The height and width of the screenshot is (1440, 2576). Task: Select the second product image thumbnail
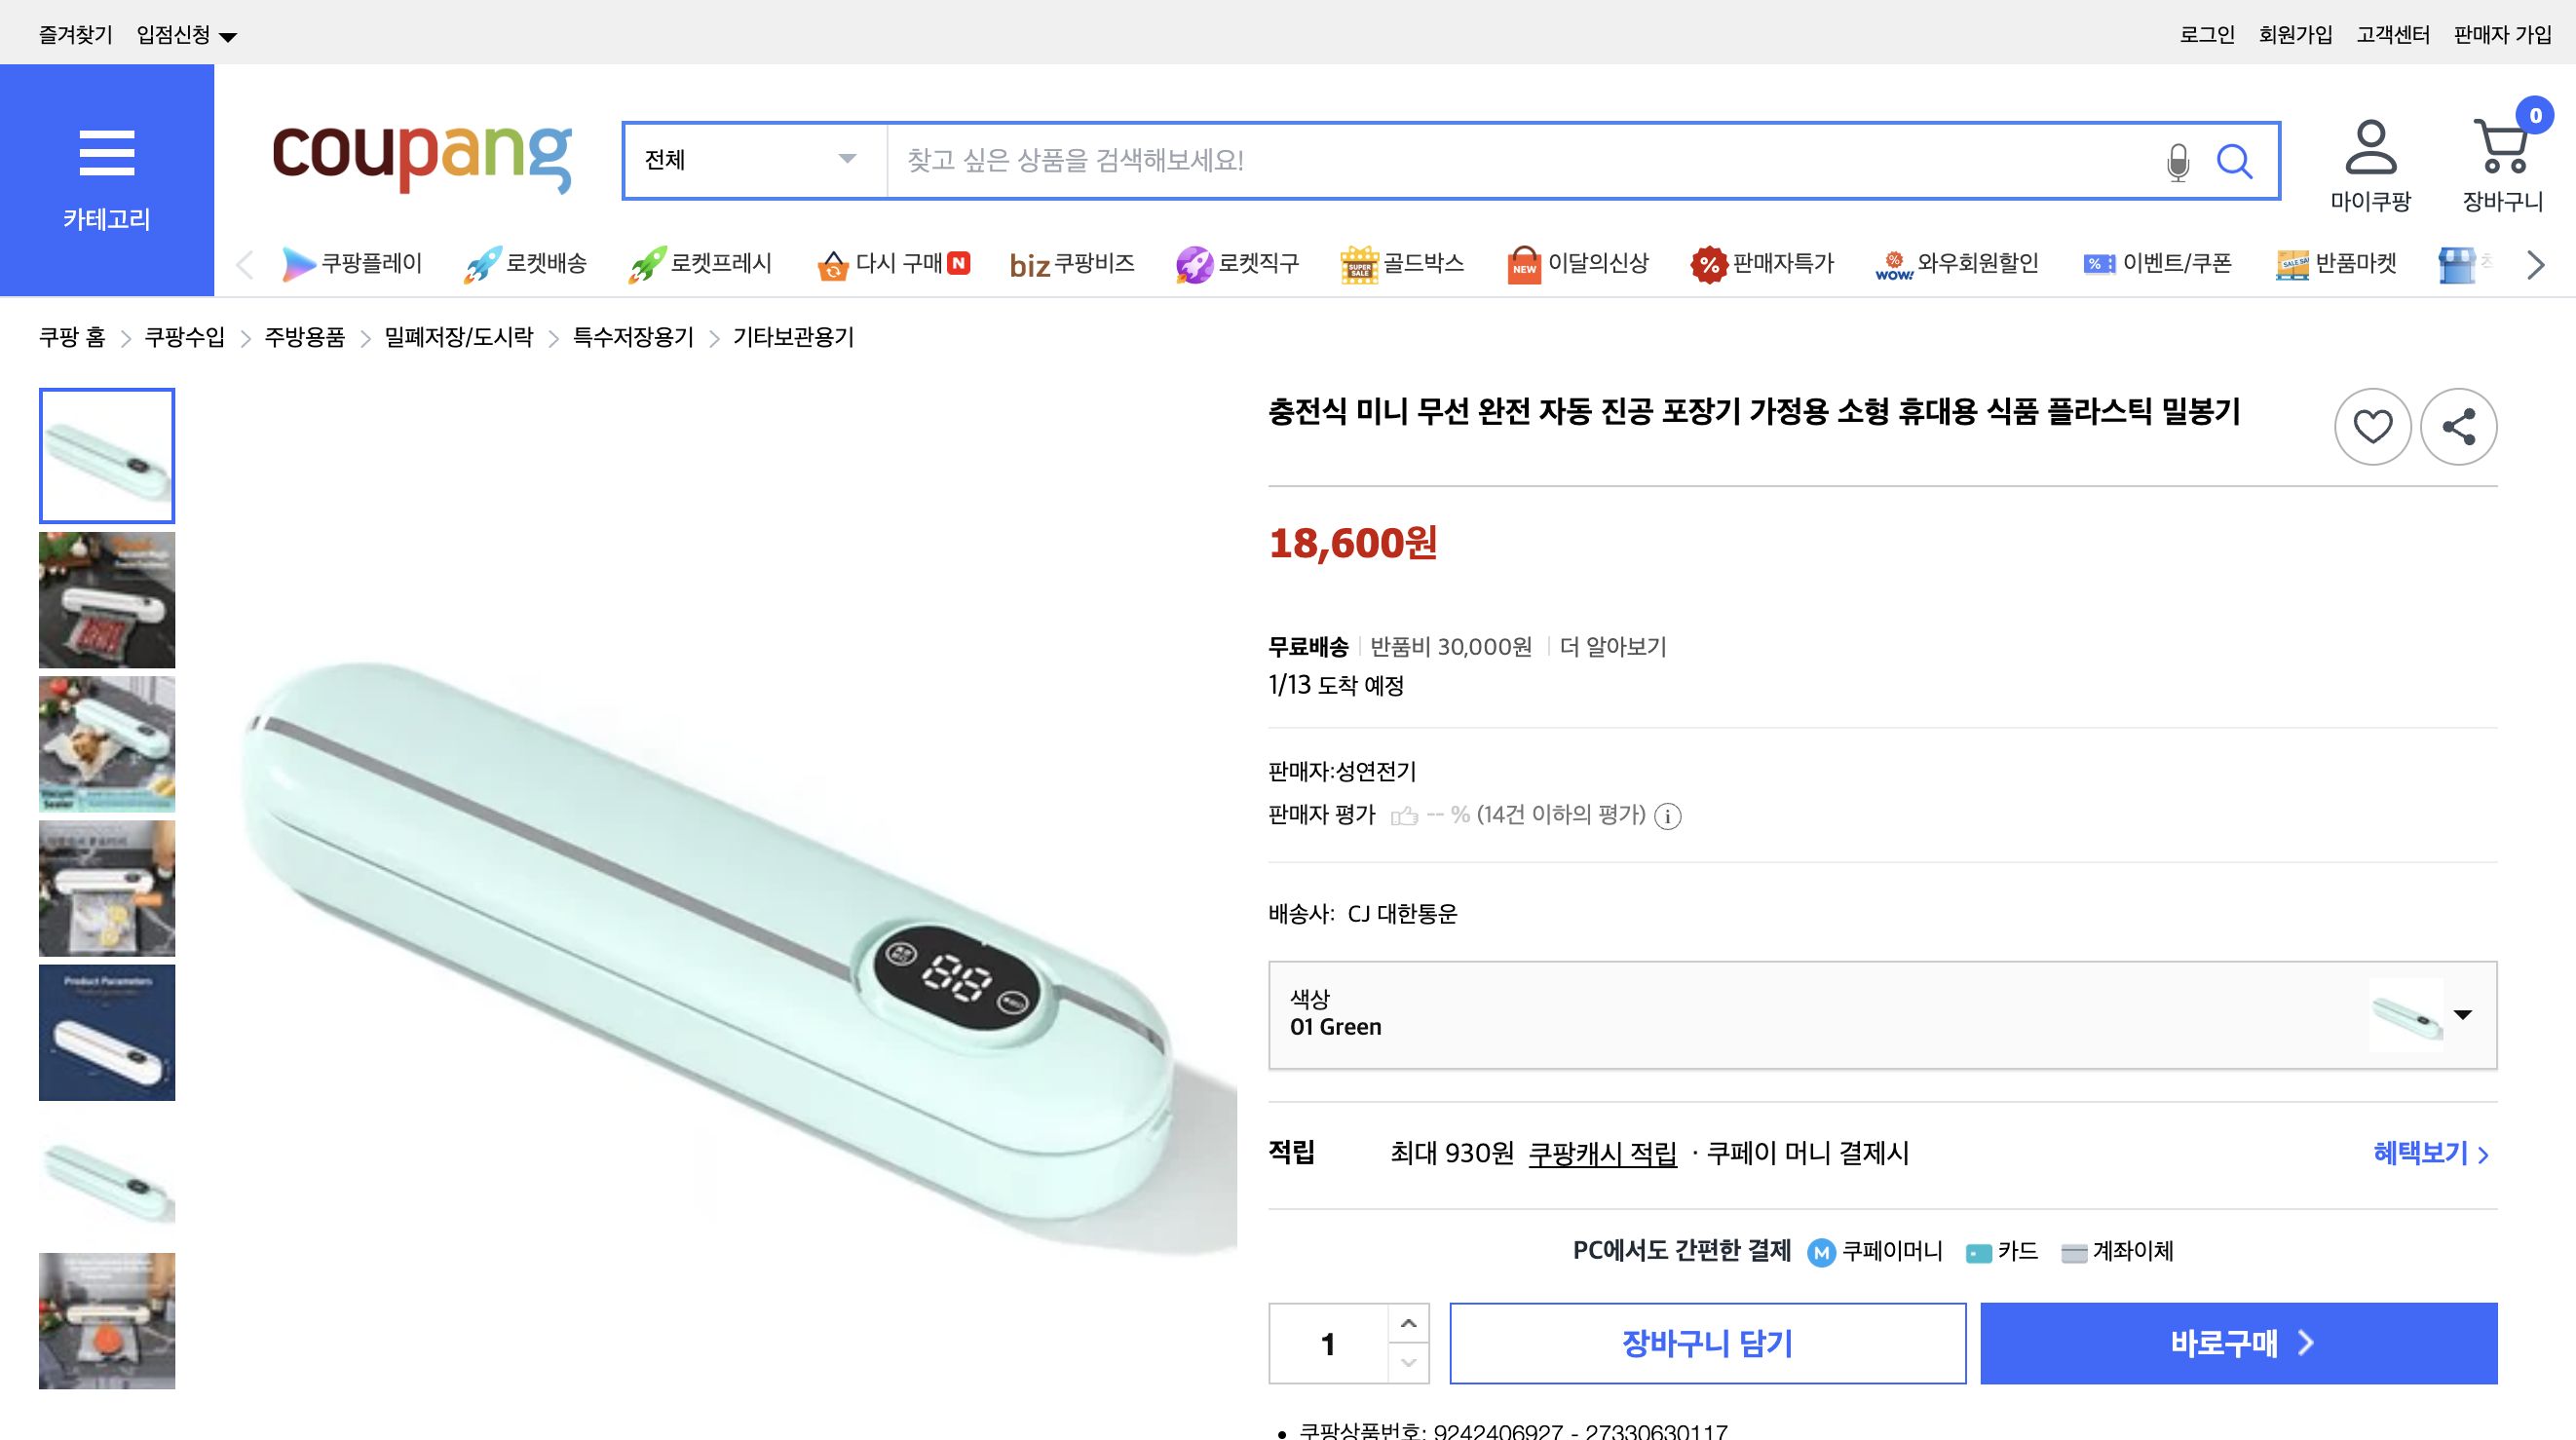pyautogui.click(x=106, y=600)
